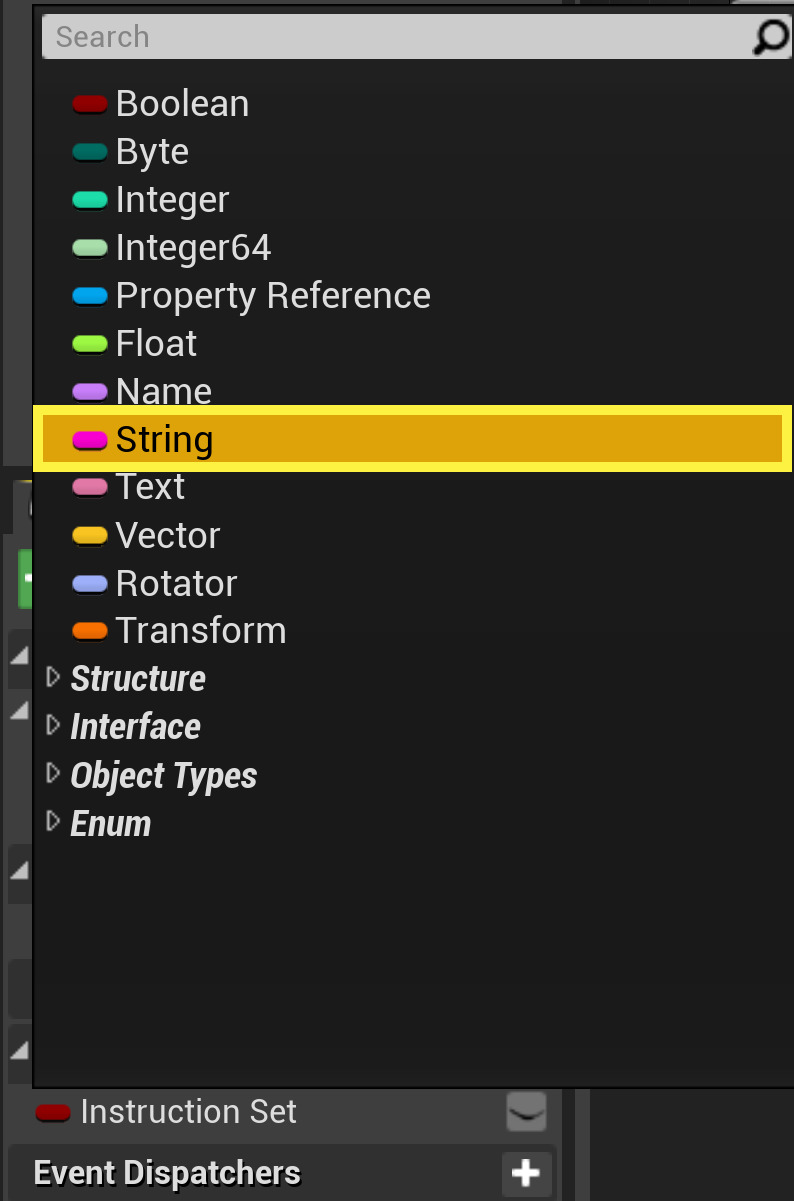Click the red Boolean type pill icon
This screenshot has height=1201, width=794.
pyautogui.click(x=90, y=103)
